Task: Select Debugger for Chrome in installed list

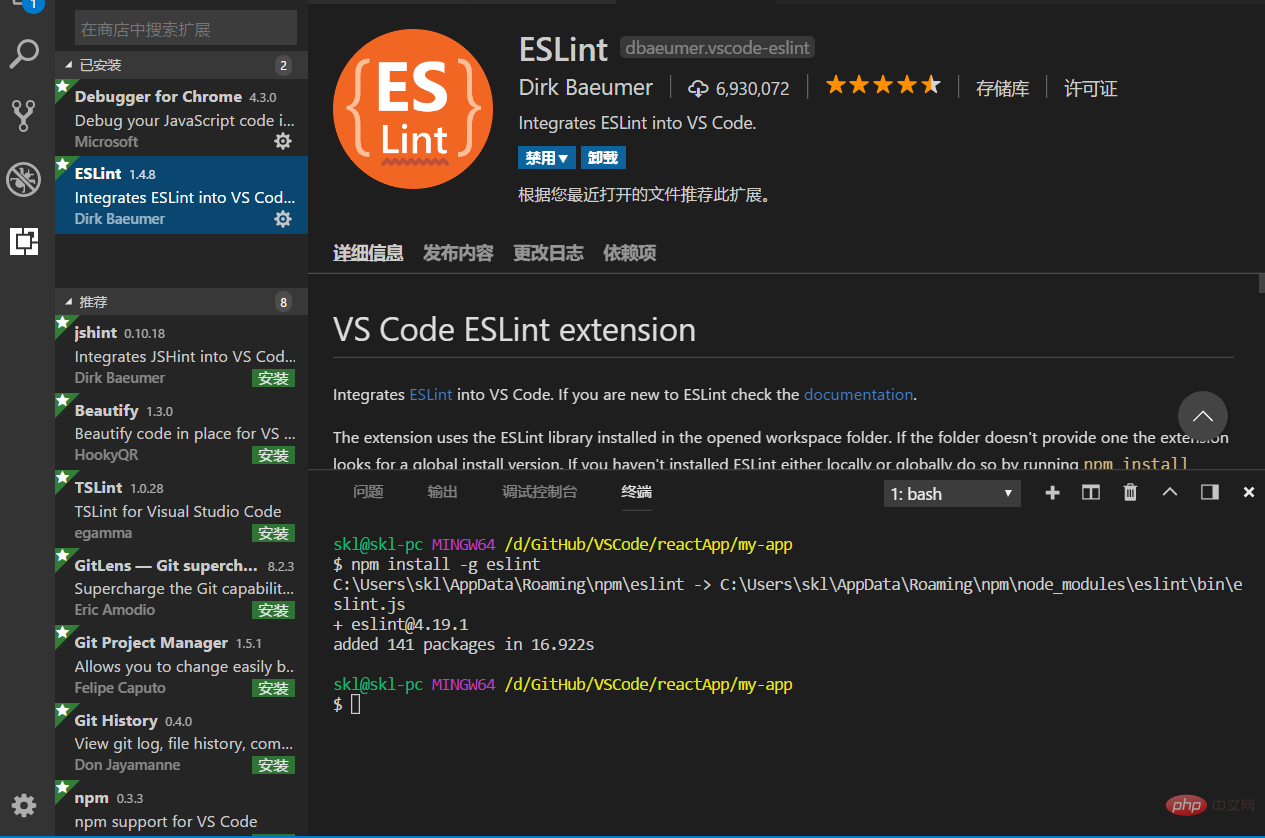Action: click(x=181, y=118)
